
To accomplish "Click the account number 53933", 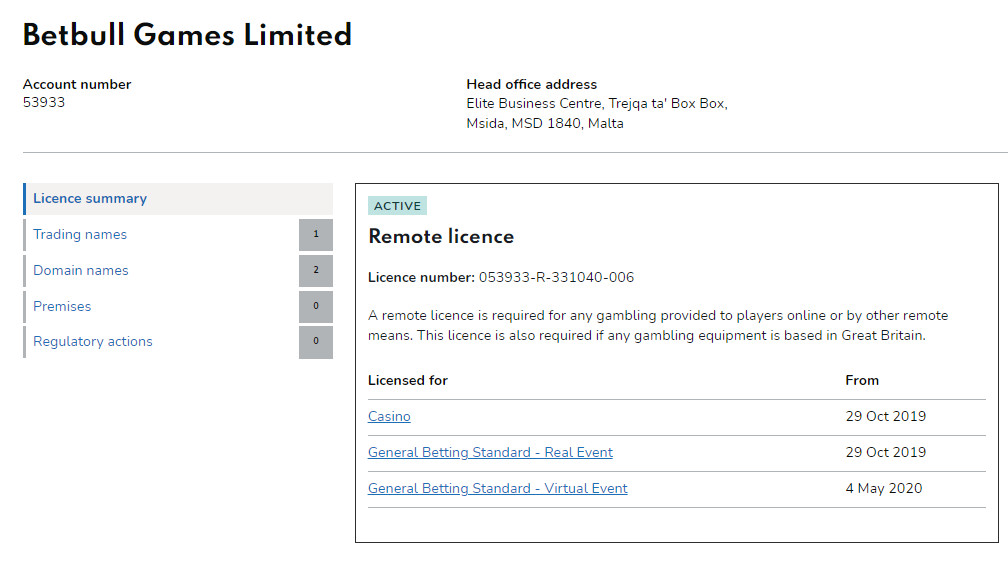I will point(44,103).
